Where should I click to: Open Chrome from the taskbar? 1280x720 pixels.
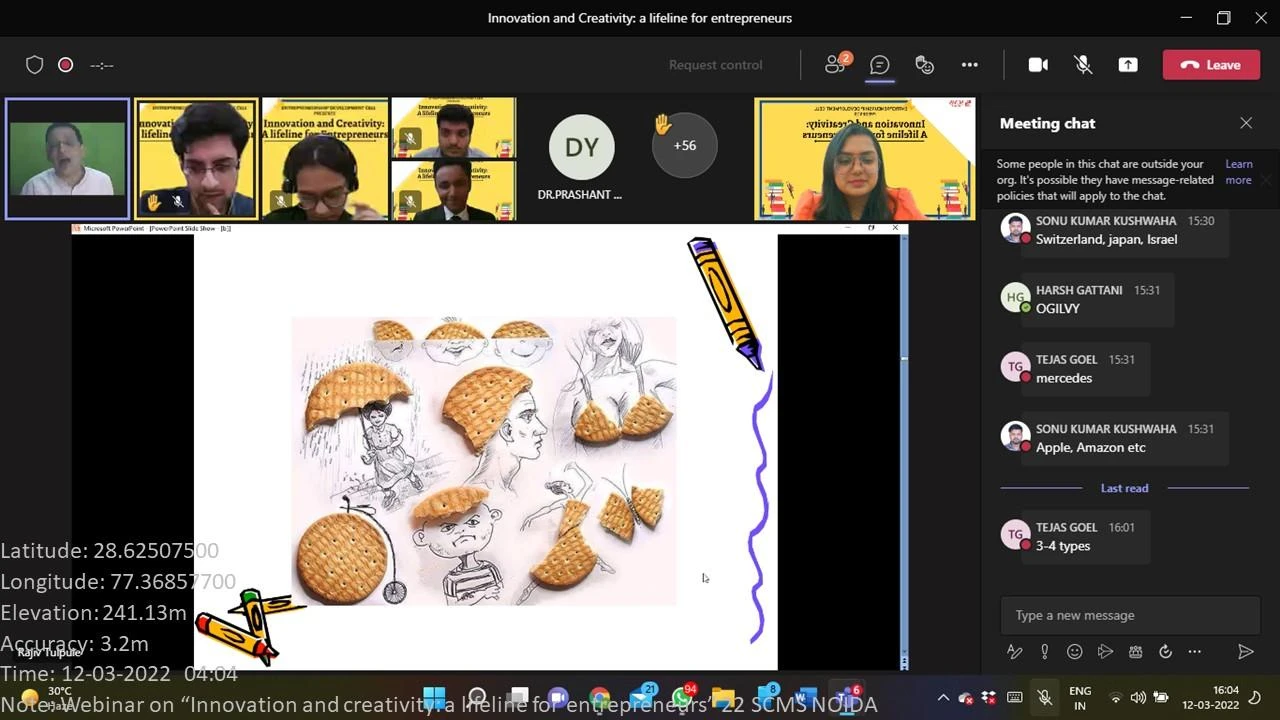[x=600, y=697]
